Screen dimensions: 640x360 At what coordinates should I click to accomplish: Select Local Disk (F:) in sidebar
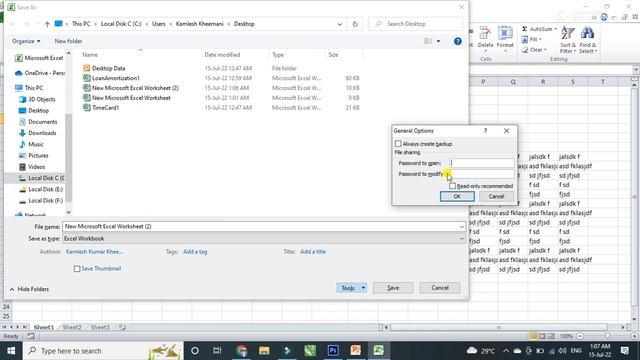[x=45, y=201]
